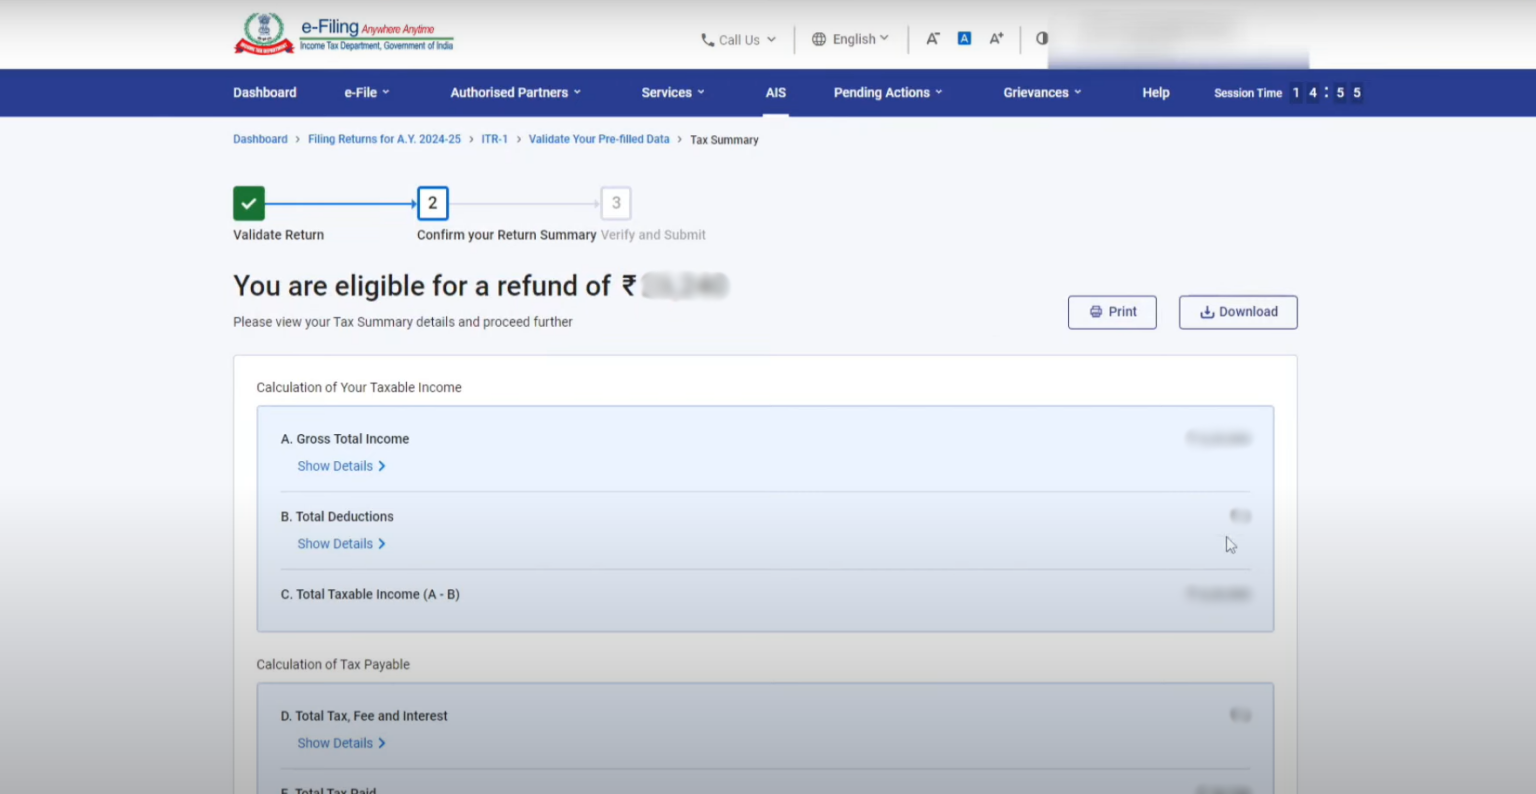
Task: Open the English language dropdown
Action: click(x=851, y=39)
